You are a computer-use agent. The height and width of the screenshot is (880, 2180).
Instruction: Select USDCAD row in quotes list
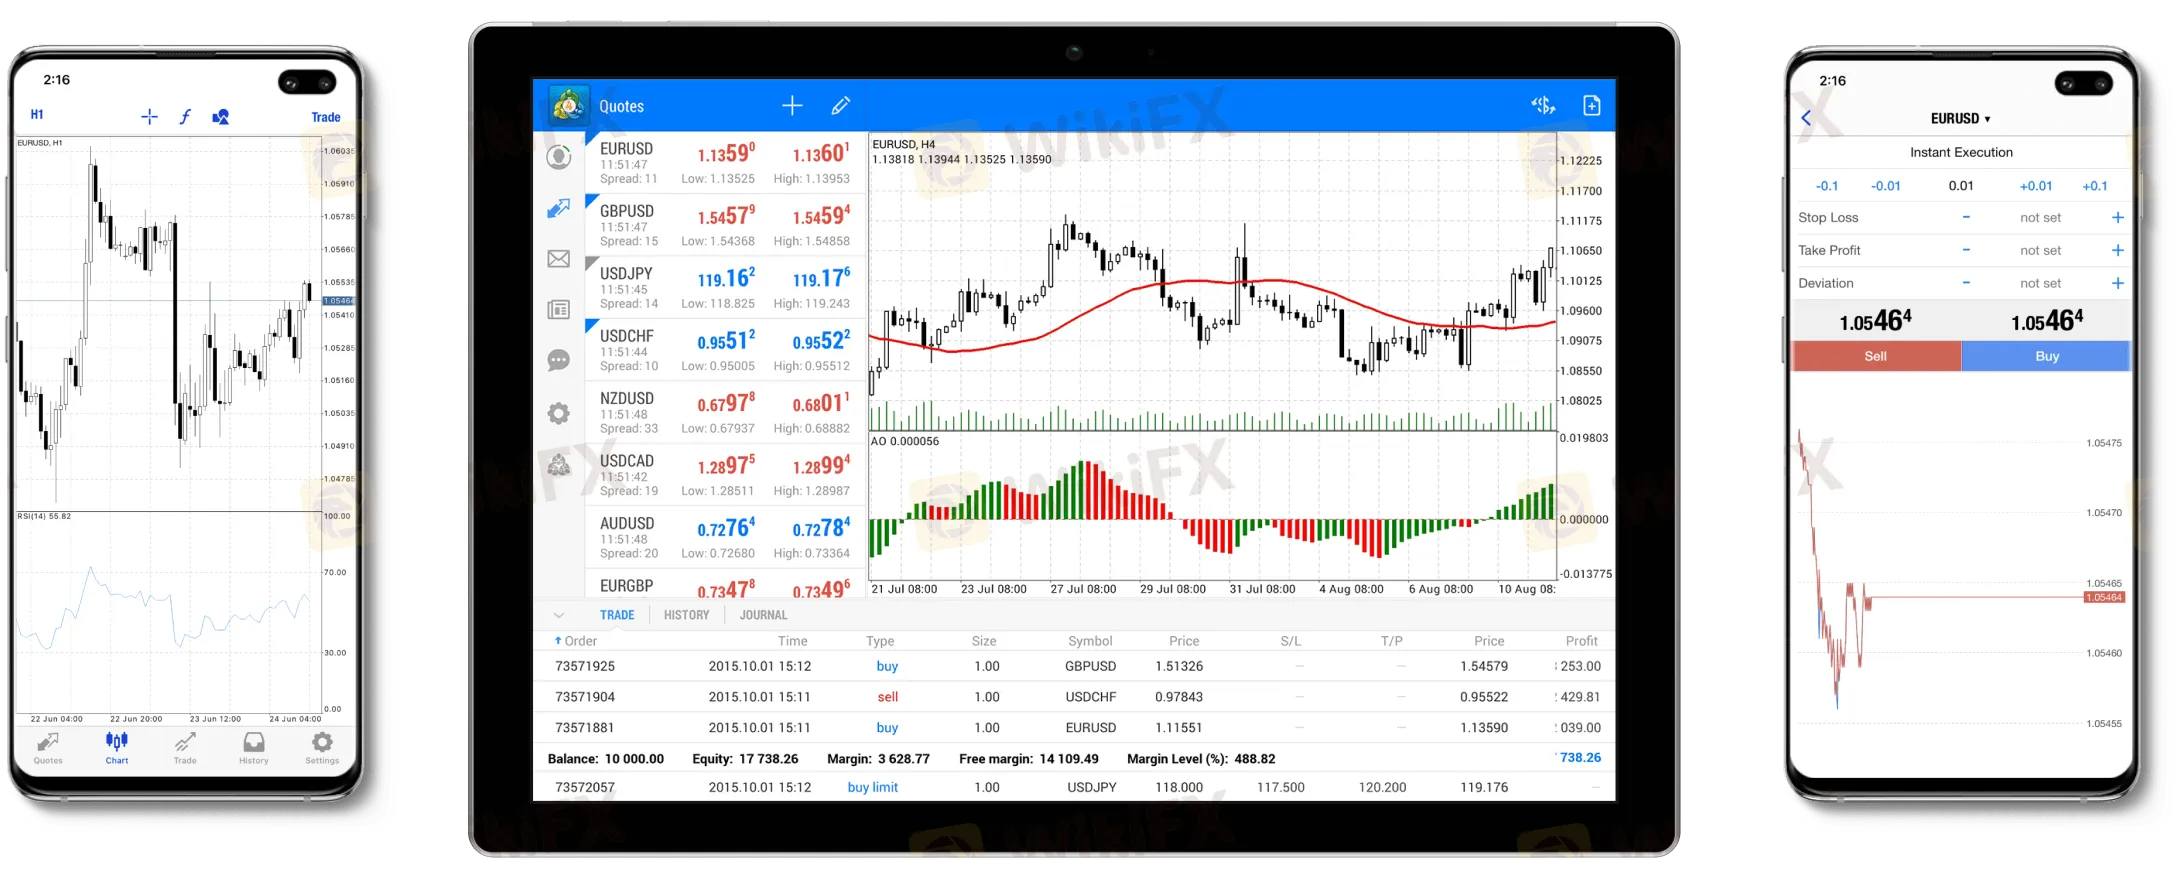[726, 476]
